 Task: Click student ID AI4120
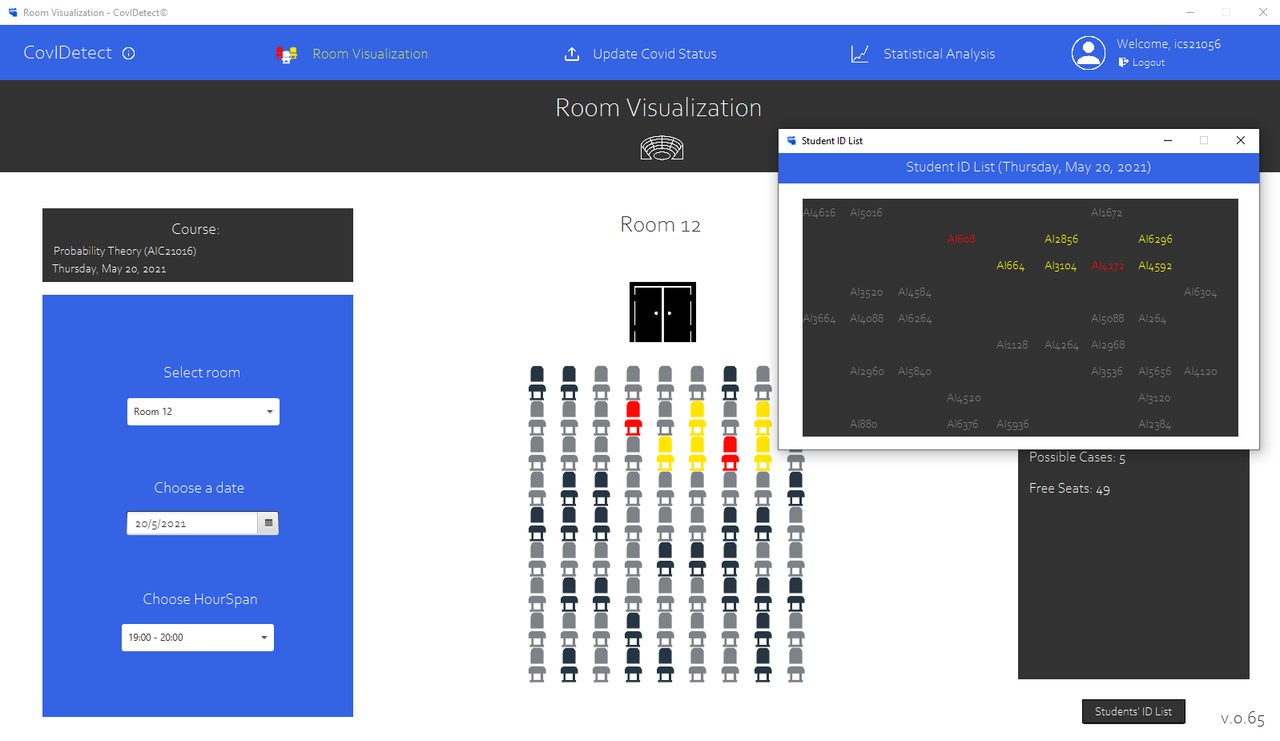coord(1200,371)
